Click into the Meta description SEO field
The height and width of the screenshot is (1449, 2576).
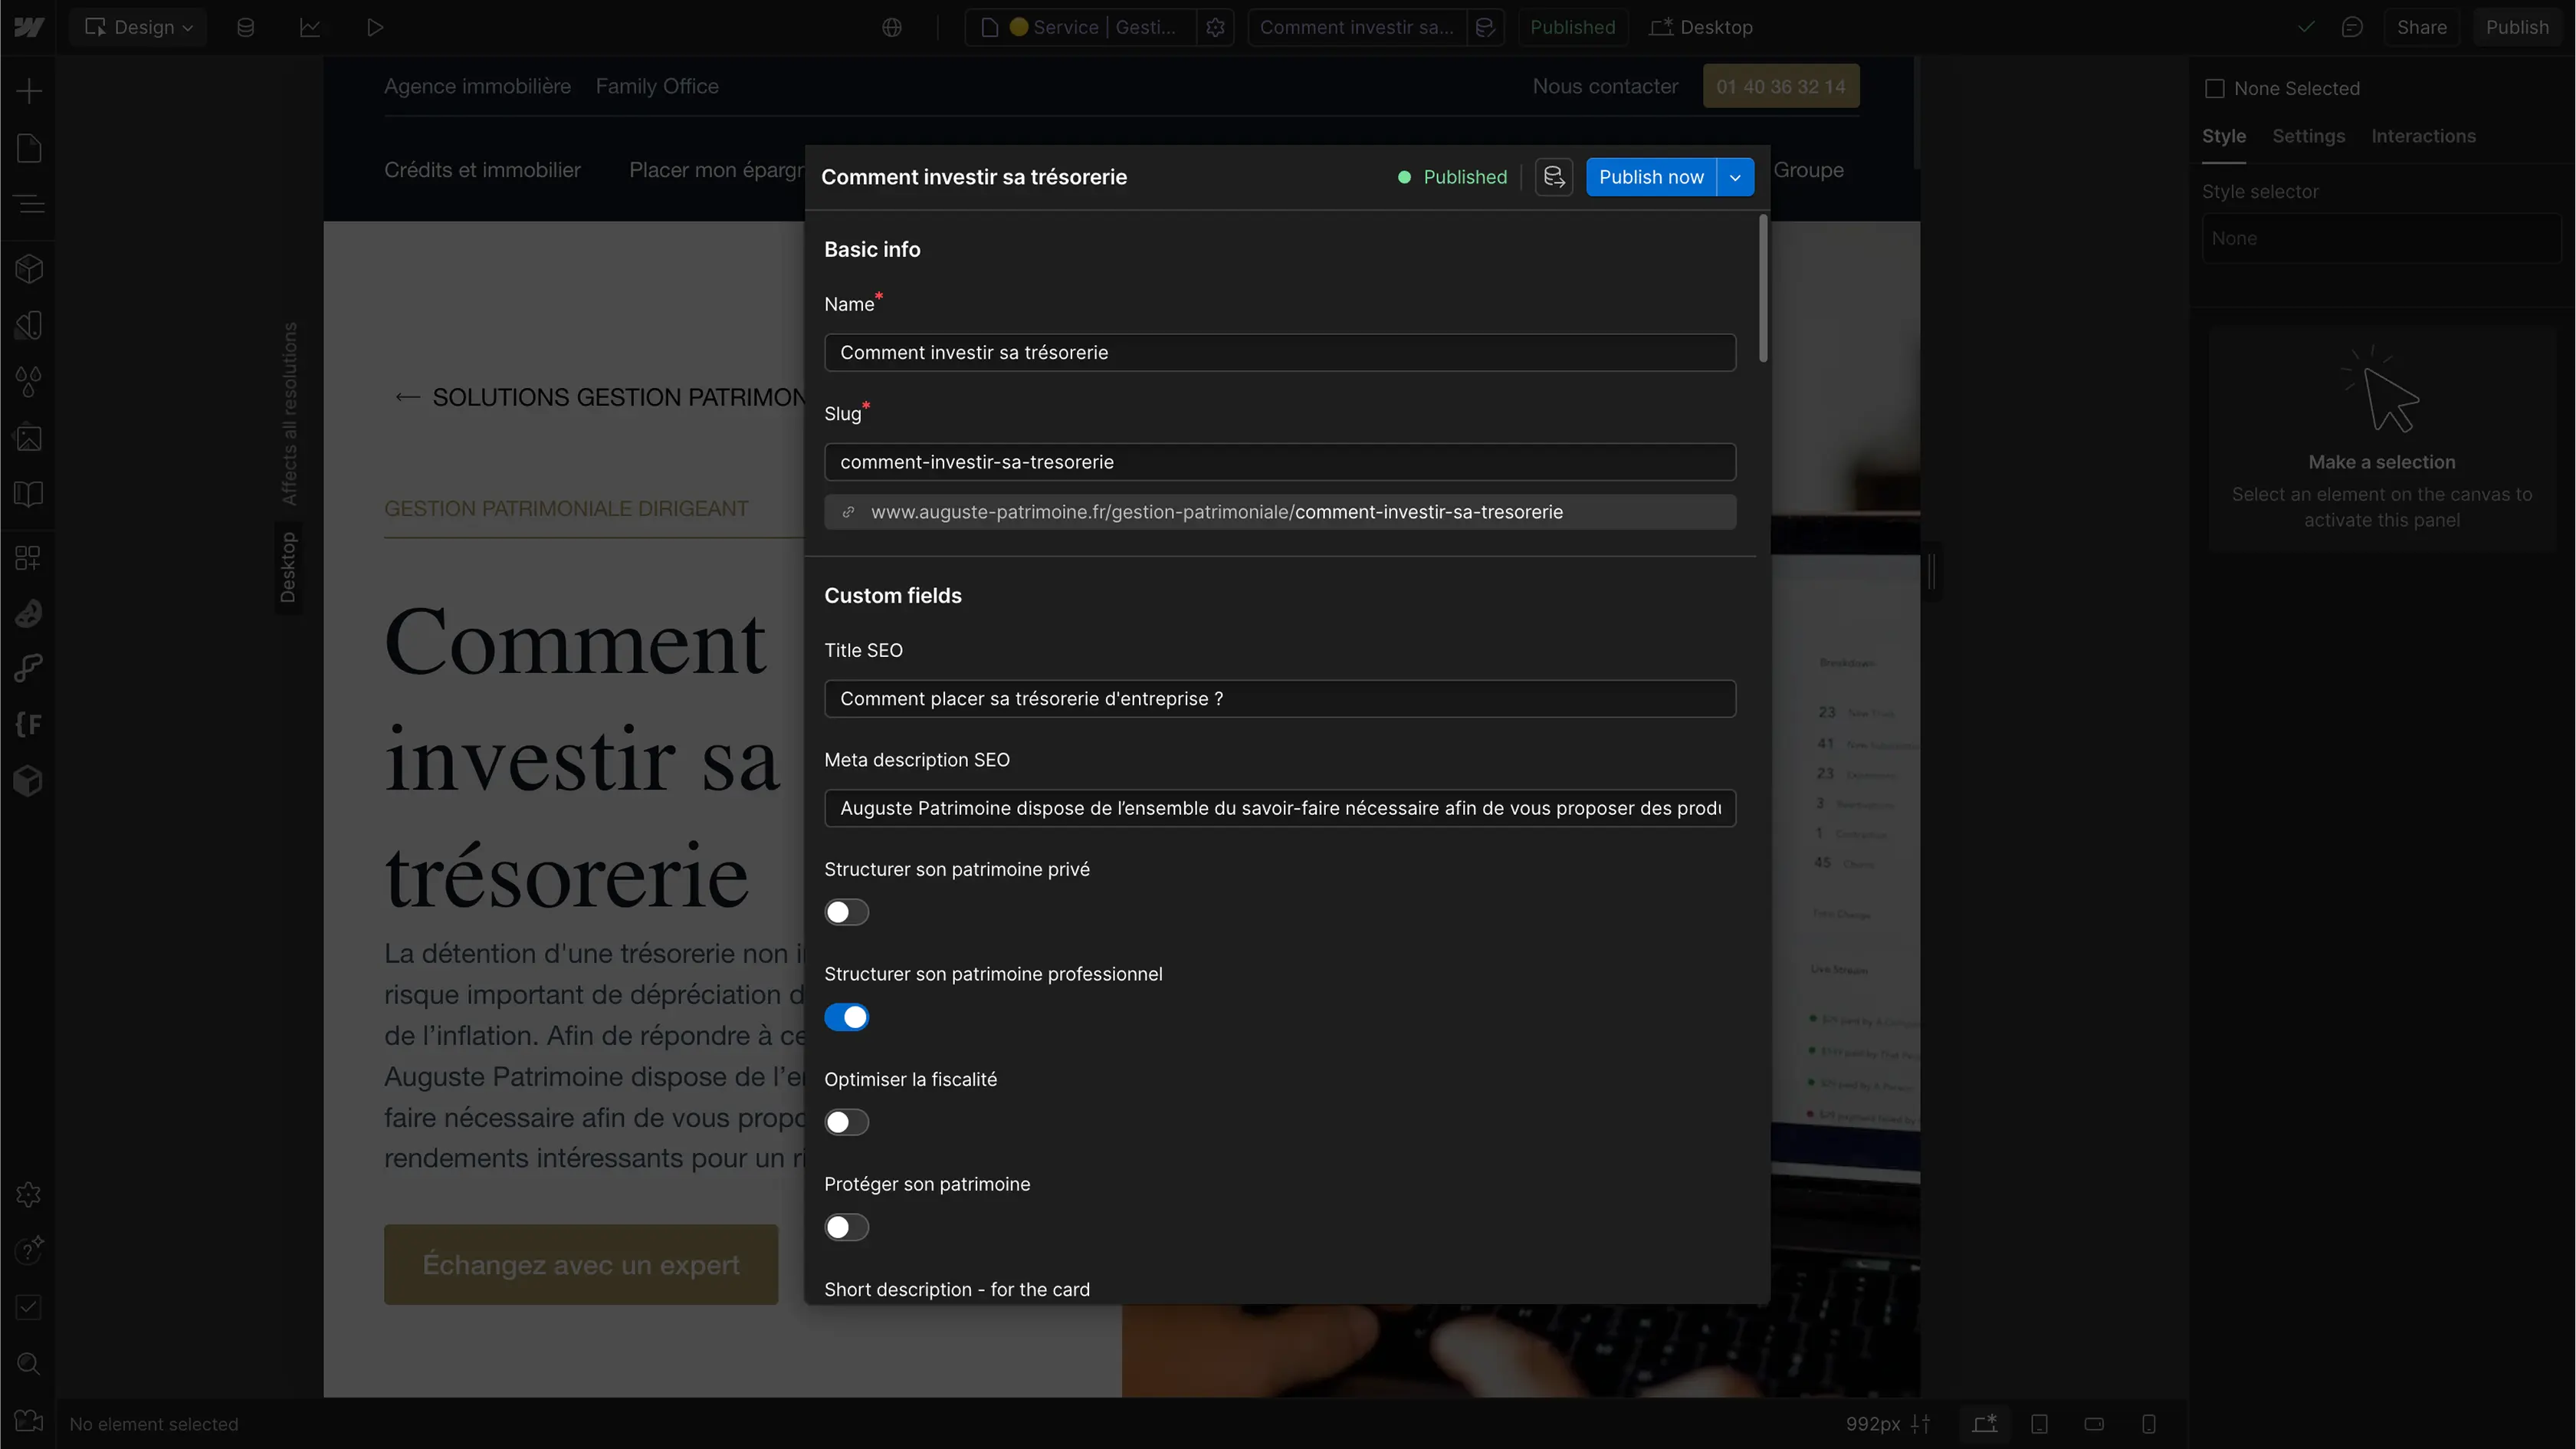1280,808
